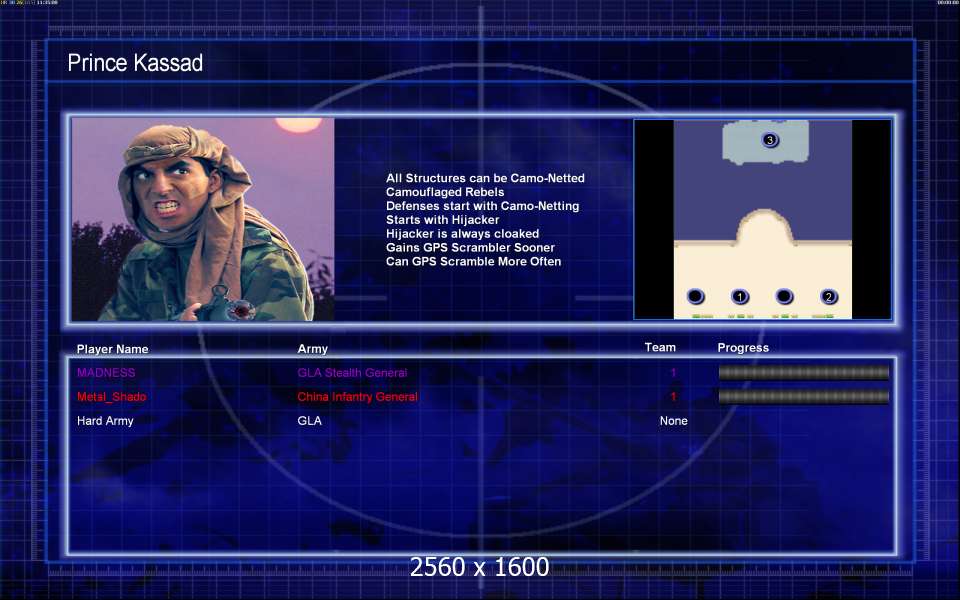960x600 pixels.
Task: Select player name MADNESS
Action: point(106,372)
